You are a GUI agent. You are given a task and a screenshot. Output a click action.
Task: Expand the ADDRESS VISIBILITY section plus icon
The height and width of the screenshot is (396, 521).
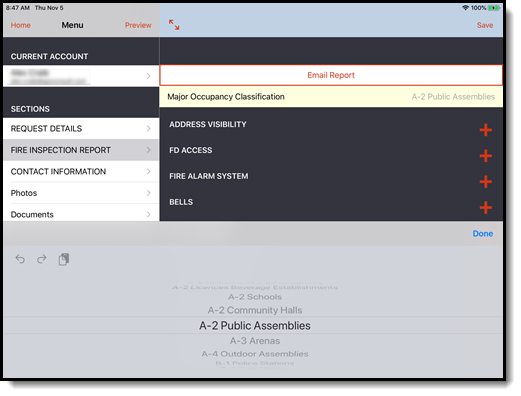click(485, 130)
